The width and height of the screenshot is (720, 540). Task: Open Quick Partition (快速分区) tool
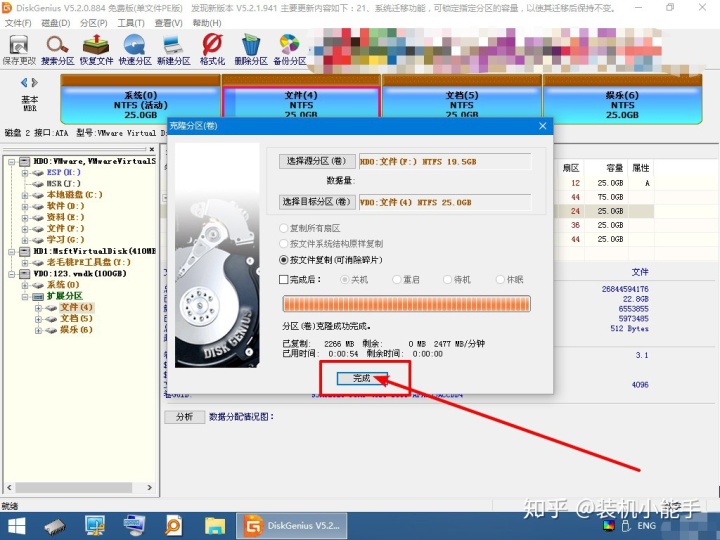(135, 50)
